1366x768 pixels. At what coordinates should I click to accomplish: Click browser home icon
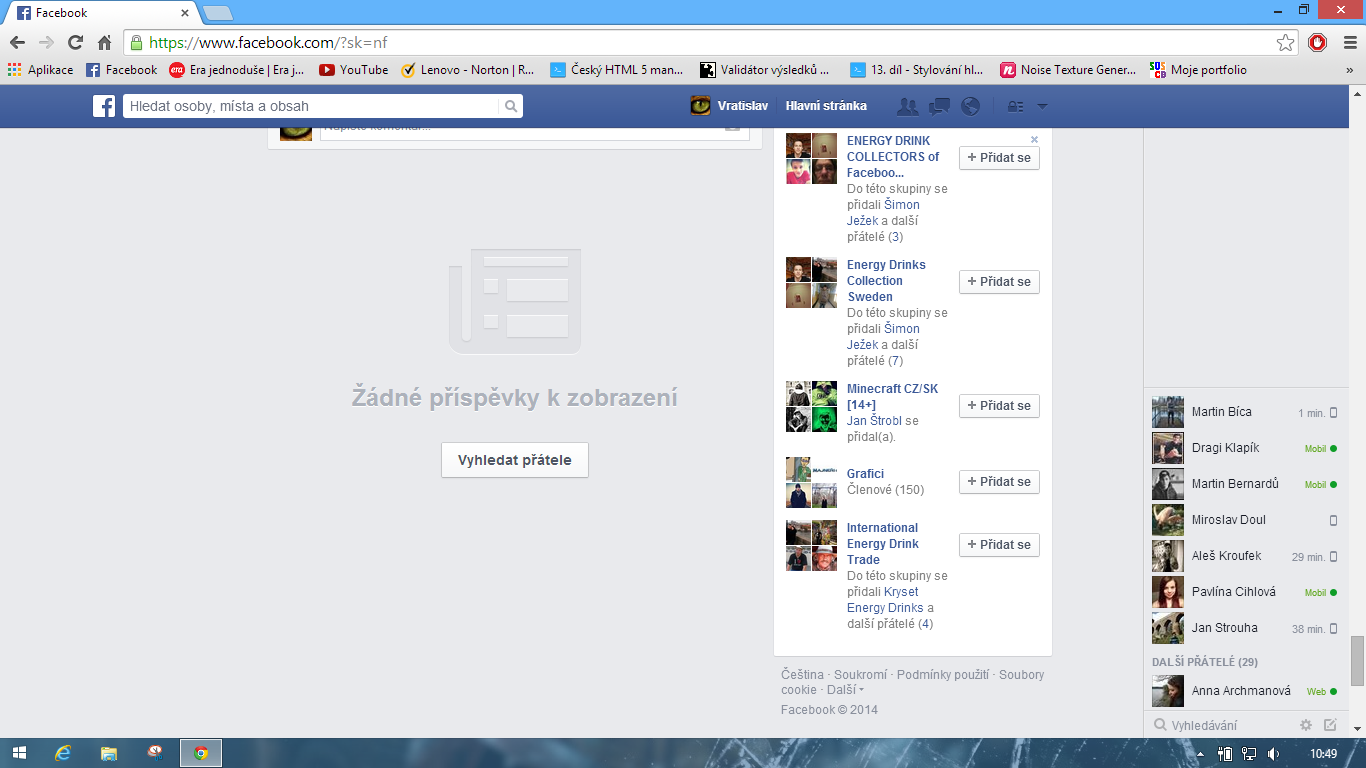[104, 42]
